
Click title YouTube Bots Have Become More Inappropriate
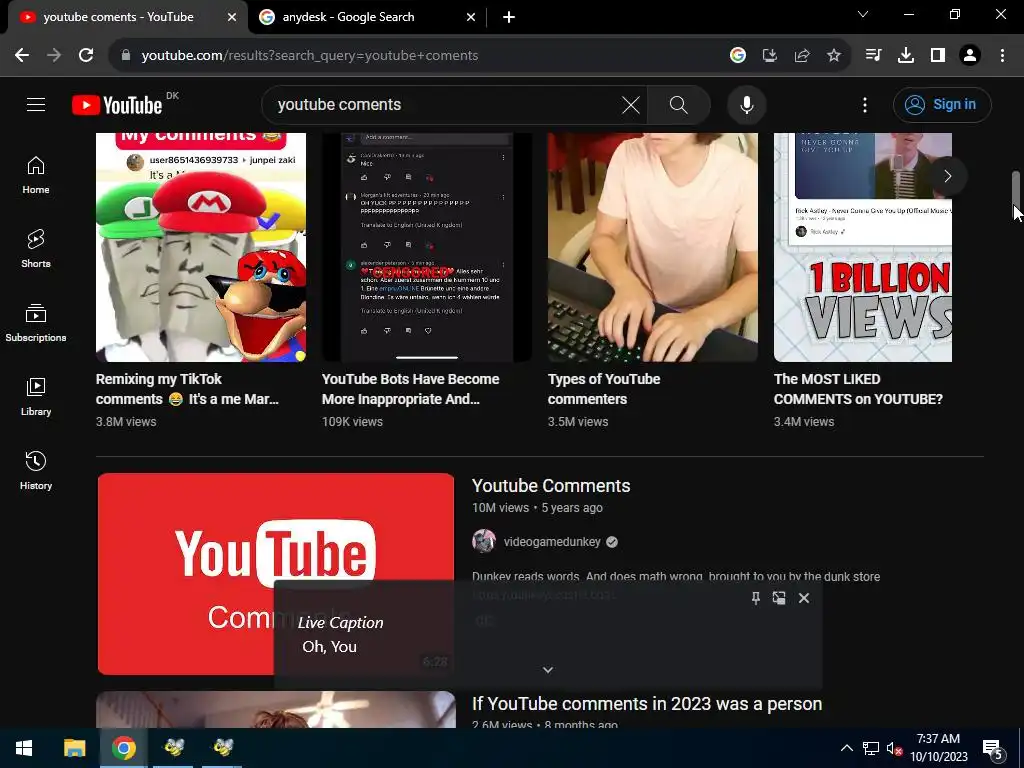coord(411,389)
